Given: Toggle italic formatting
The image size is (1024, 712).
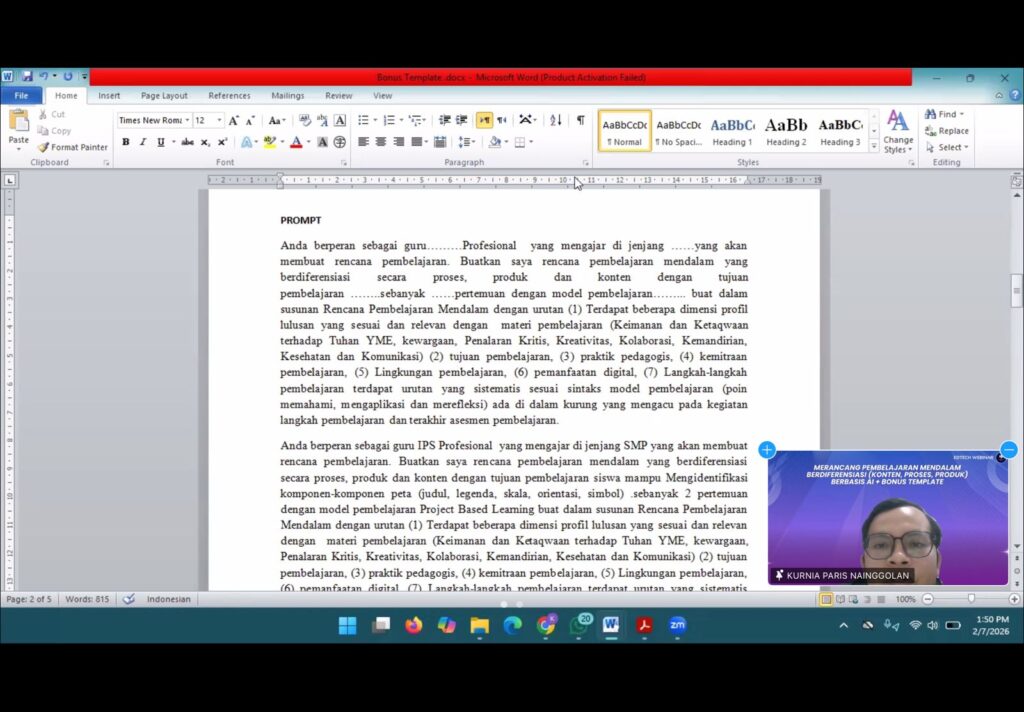Looking at the screenshot, I should 143,142.
